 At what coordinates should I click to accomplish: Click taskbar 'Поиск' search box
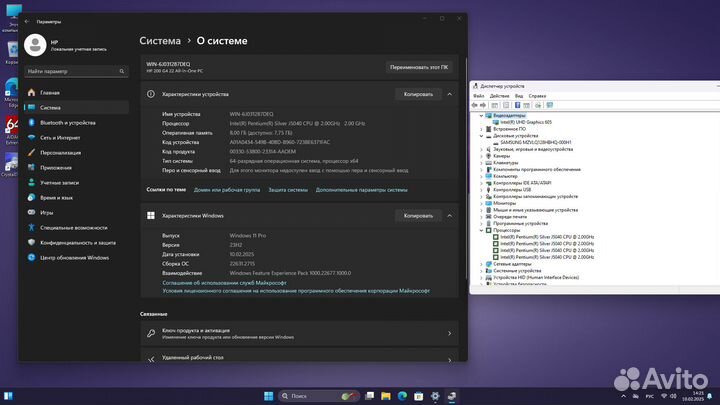click(319, 396)
